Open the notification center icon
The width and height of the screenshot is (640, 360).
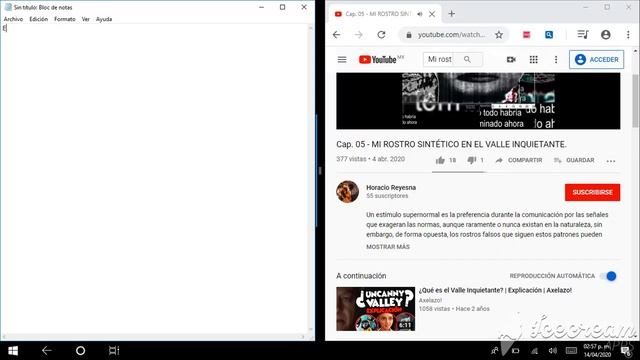tap(626, 351)
